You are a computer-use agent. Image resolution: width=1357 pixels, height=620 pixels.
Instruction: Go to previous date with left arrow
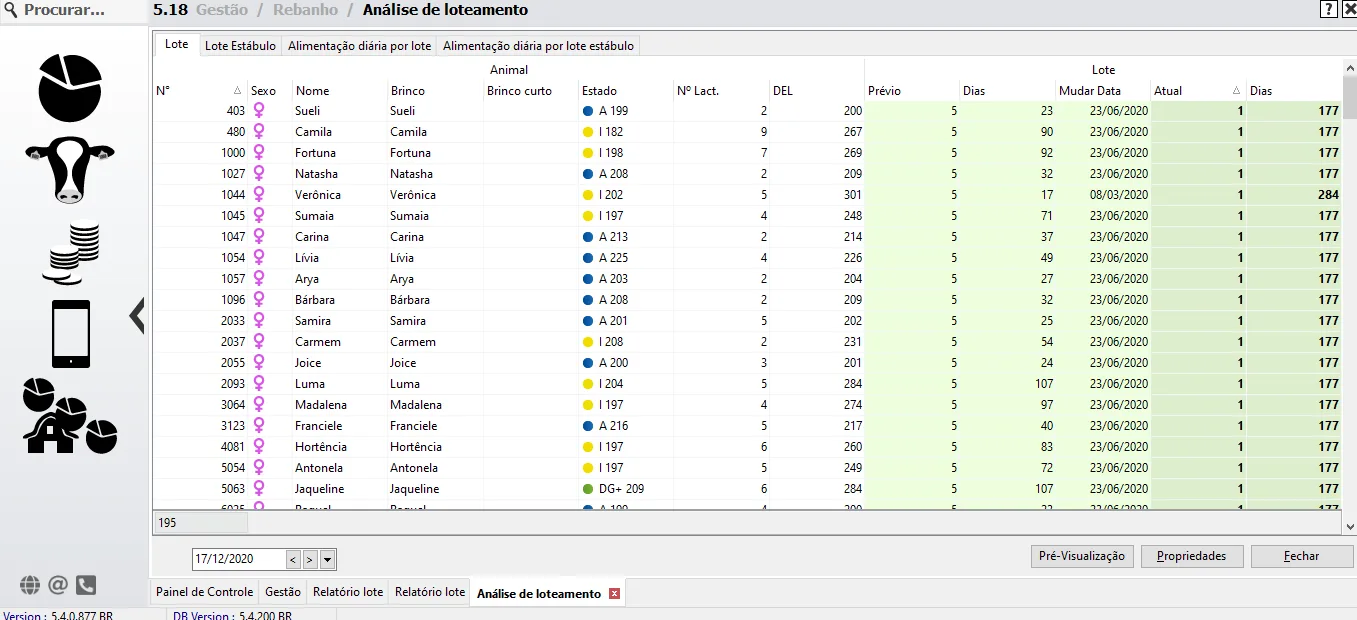click(293, 559)
